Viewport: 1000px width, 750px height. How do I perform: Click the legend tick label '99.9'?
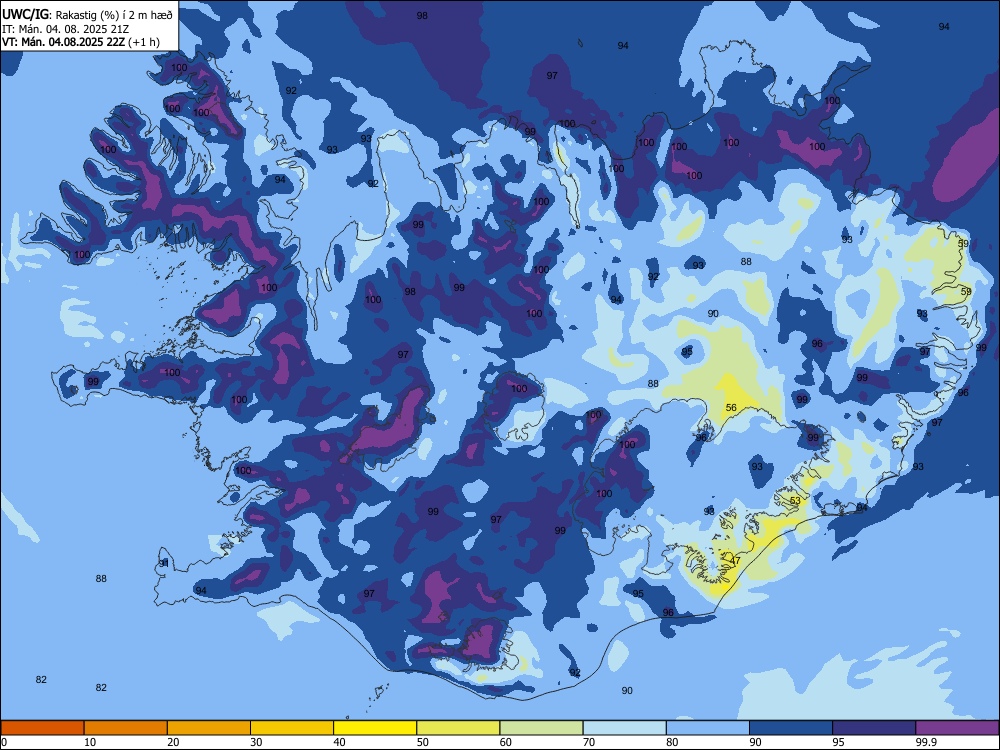pos(926,742)
